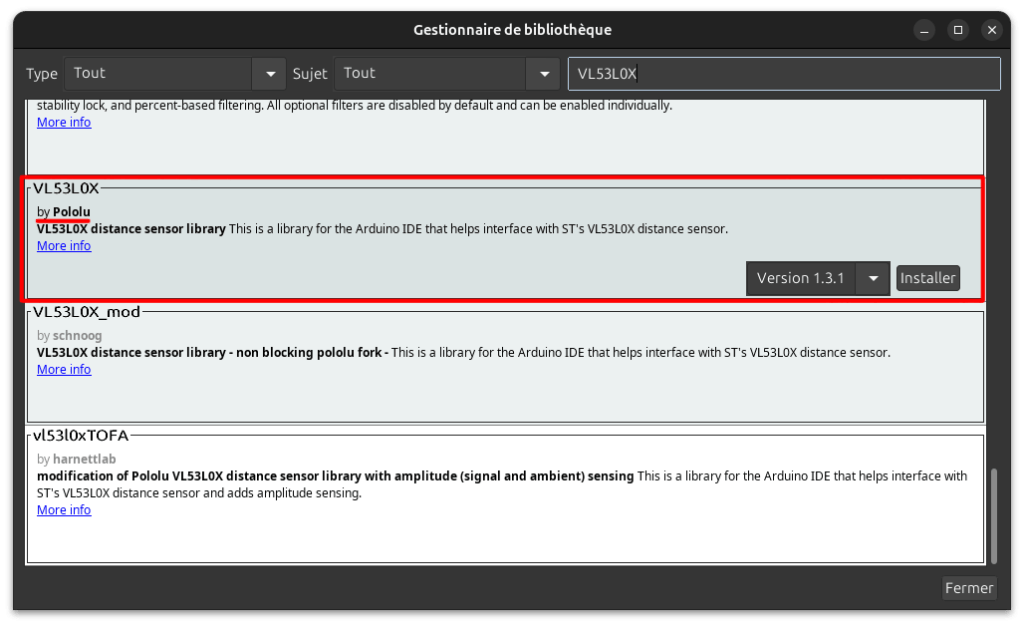
Task: Click author name harnettlab
Action: click(x=84, y=459)
